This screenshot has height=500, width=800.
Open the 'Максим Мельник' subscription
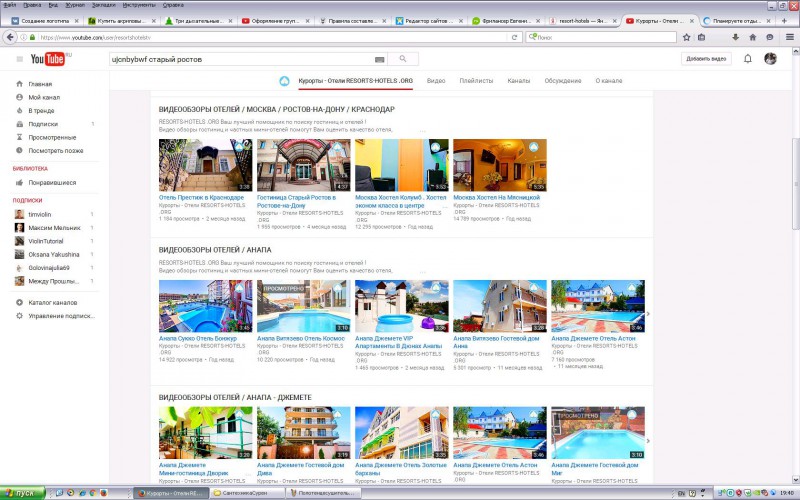[54, 228]
